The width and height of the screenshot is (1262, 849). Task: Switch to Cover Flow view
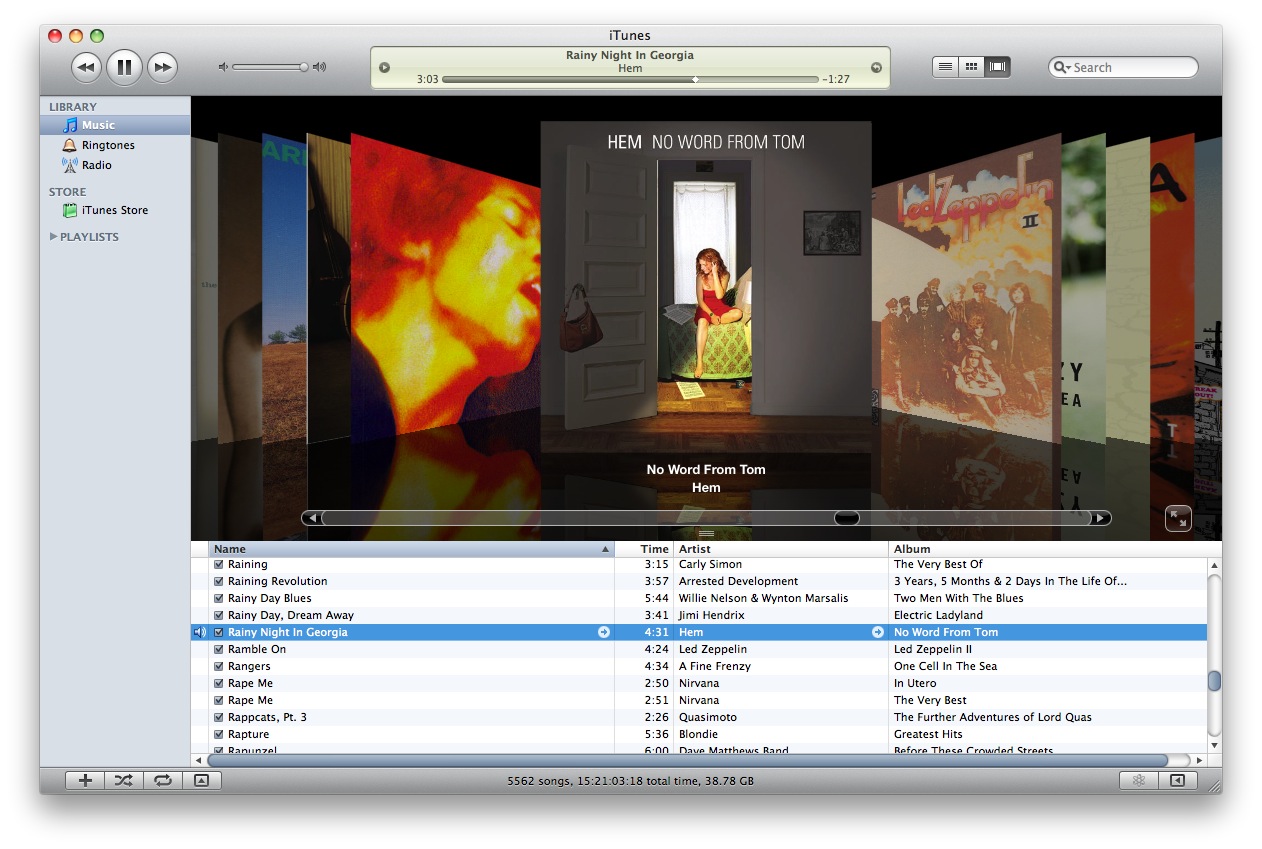pyautogui.click(x=997, y=67)
